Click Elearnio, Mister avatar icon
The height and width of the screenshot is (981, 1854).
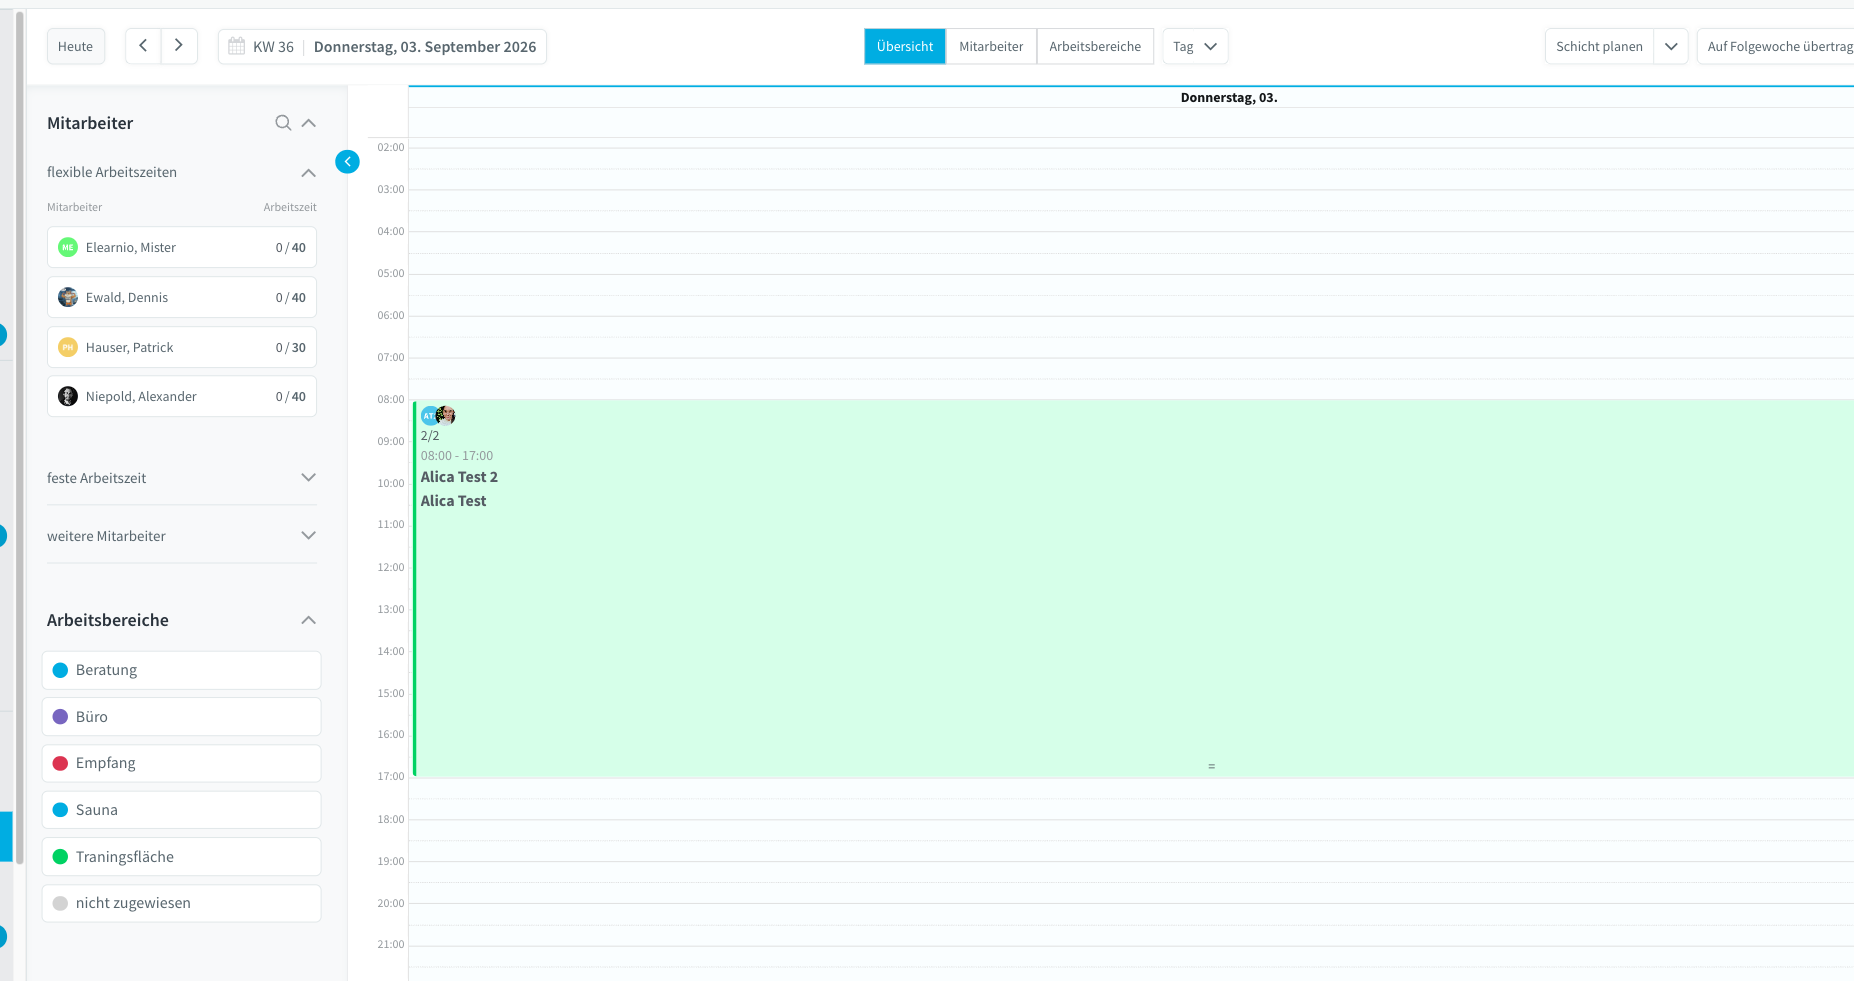[68, 248]
